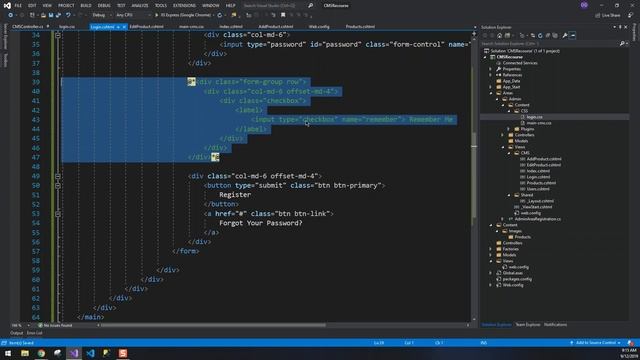
Task: Click the Refresh icon in Solution Explorer toolbar
Action: click(x=540, y=36)
